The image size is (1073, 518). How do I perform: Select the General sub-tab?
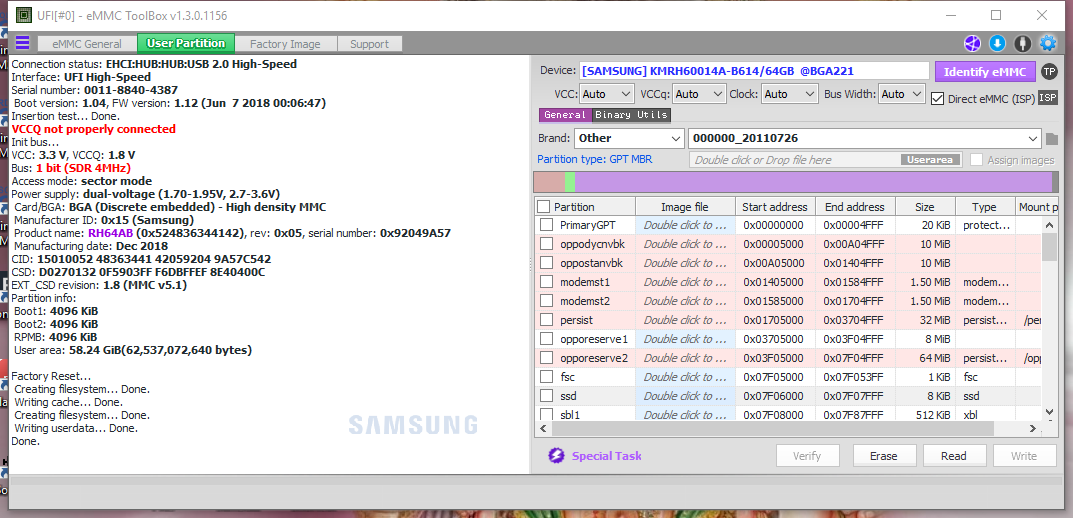tap(565, 115)
